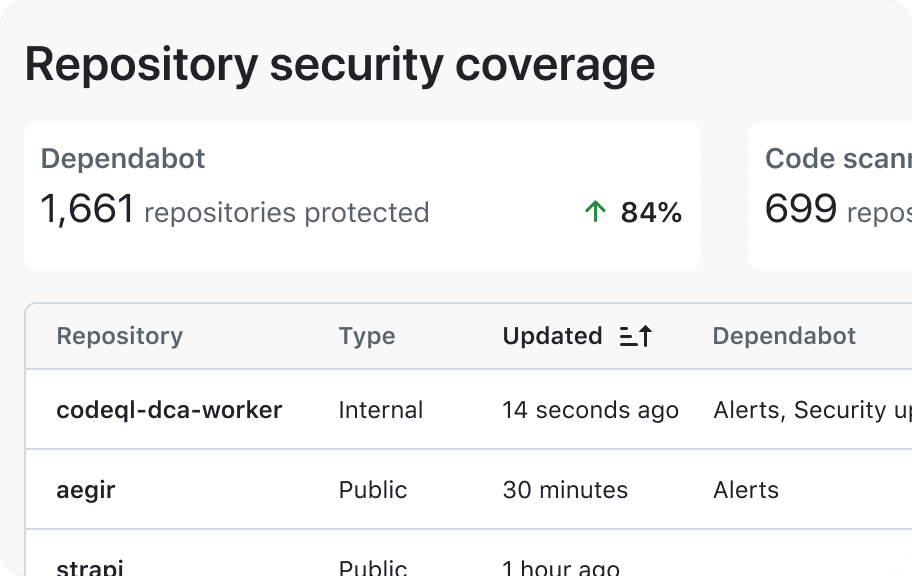The width and height of the screenshot is (912, 576).
Task: Click Alerts, Security updates in codeql row
Action: [x=813, y=410]
